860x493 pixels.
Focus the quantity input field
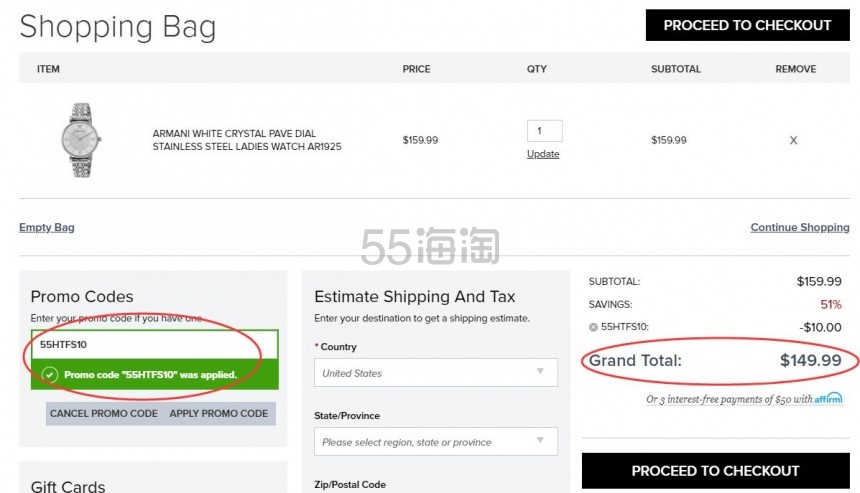pos(544,131)
